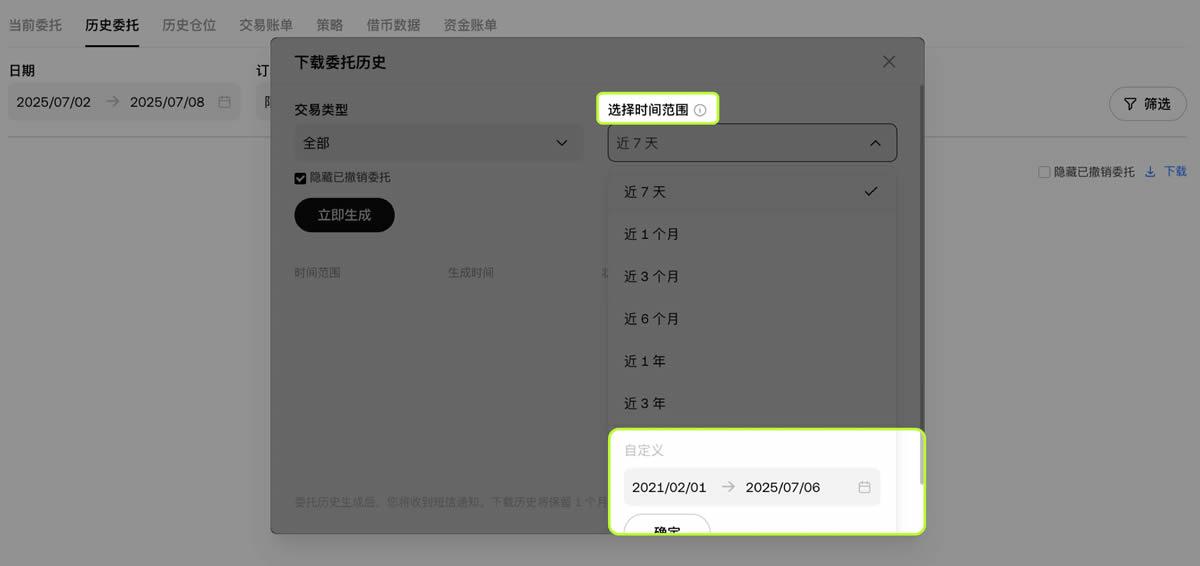Click the calendar icon in custom date range

click(x=864, y=487)
